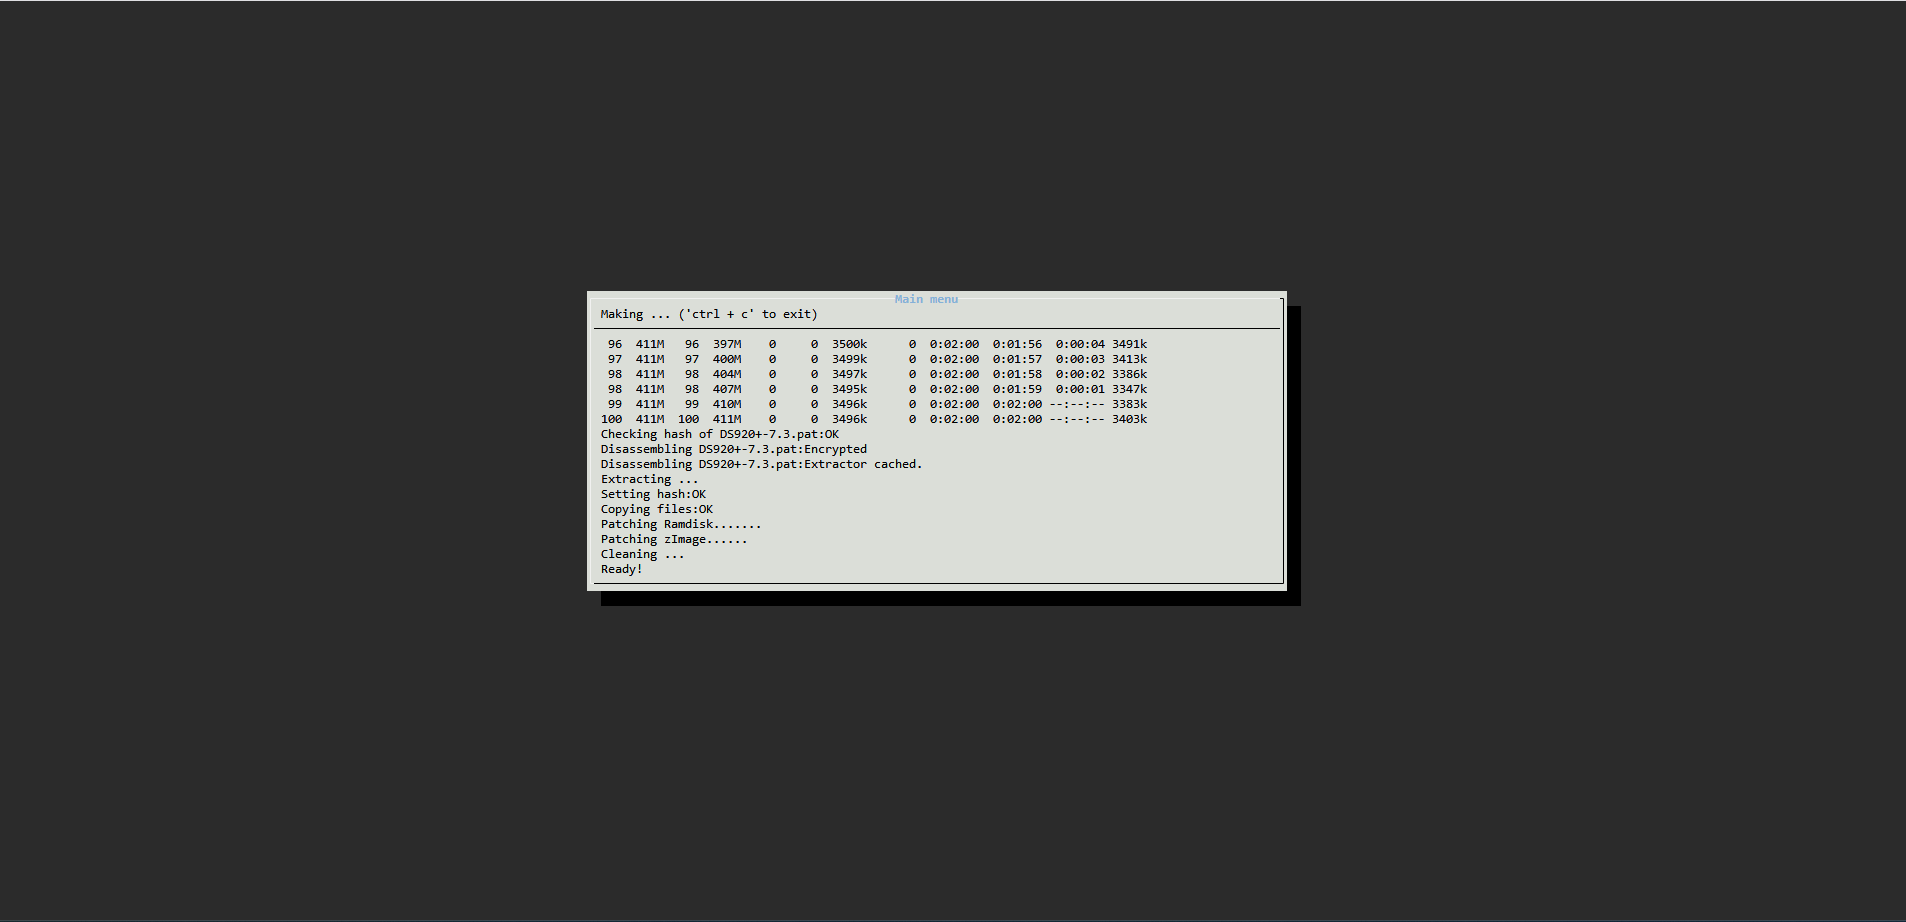Click the 'Checking hash of DS920+-7.3.pat' line

[x=720, y=434]
